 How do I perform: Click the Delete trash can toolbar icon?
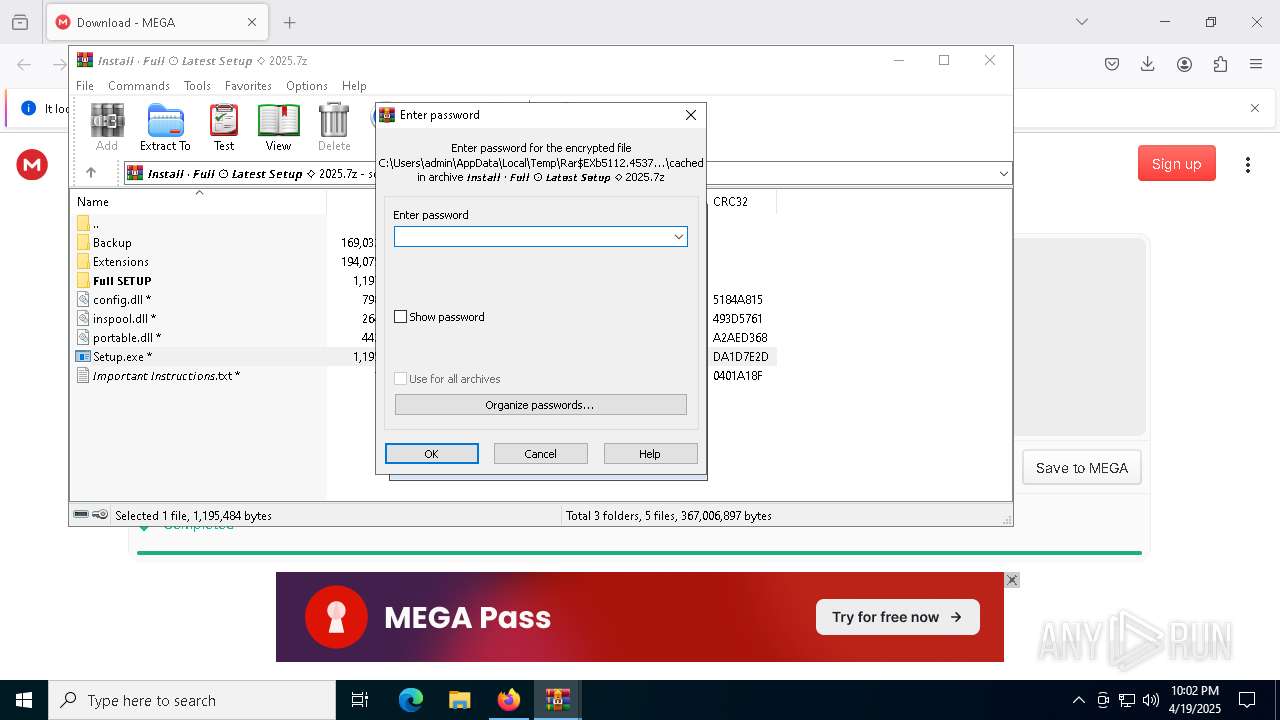pyautogui.click(x=334, y=127)
